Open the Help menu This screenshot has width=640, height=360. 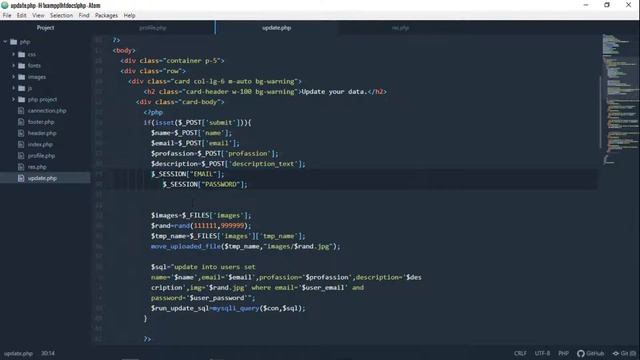click(x=129, y=16)
